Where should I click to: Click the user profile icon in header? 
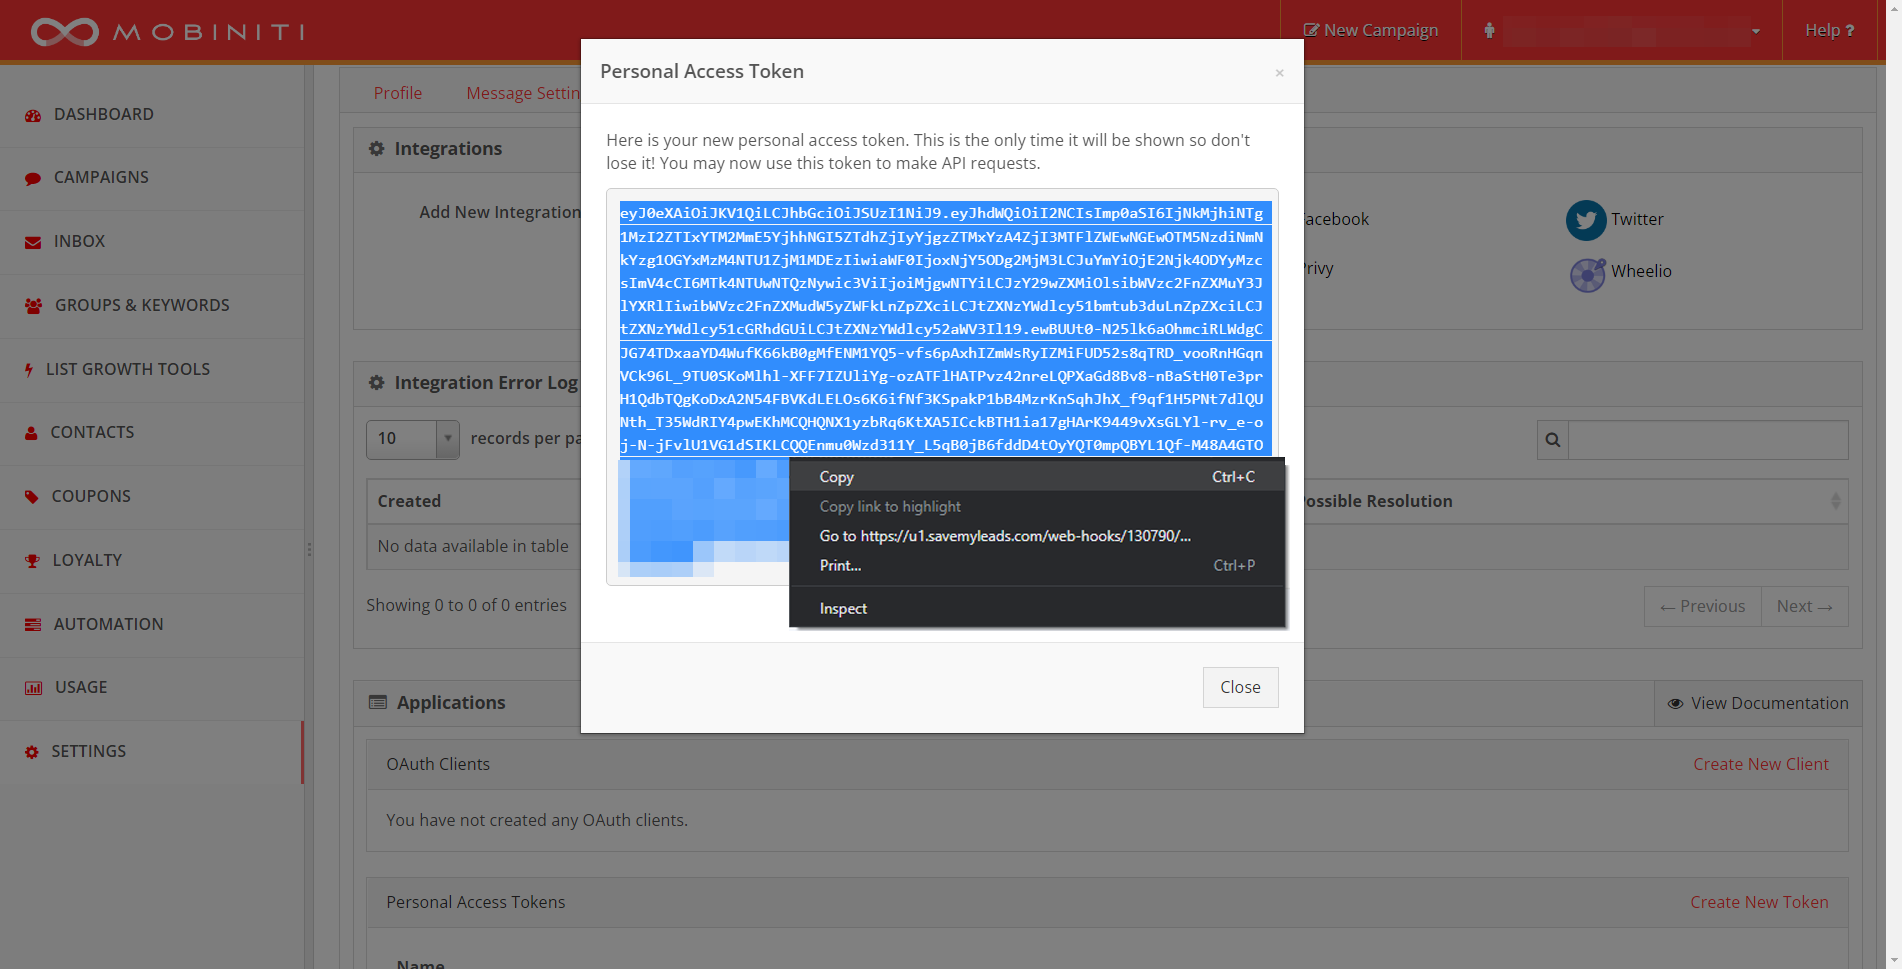coord(1489,30)
